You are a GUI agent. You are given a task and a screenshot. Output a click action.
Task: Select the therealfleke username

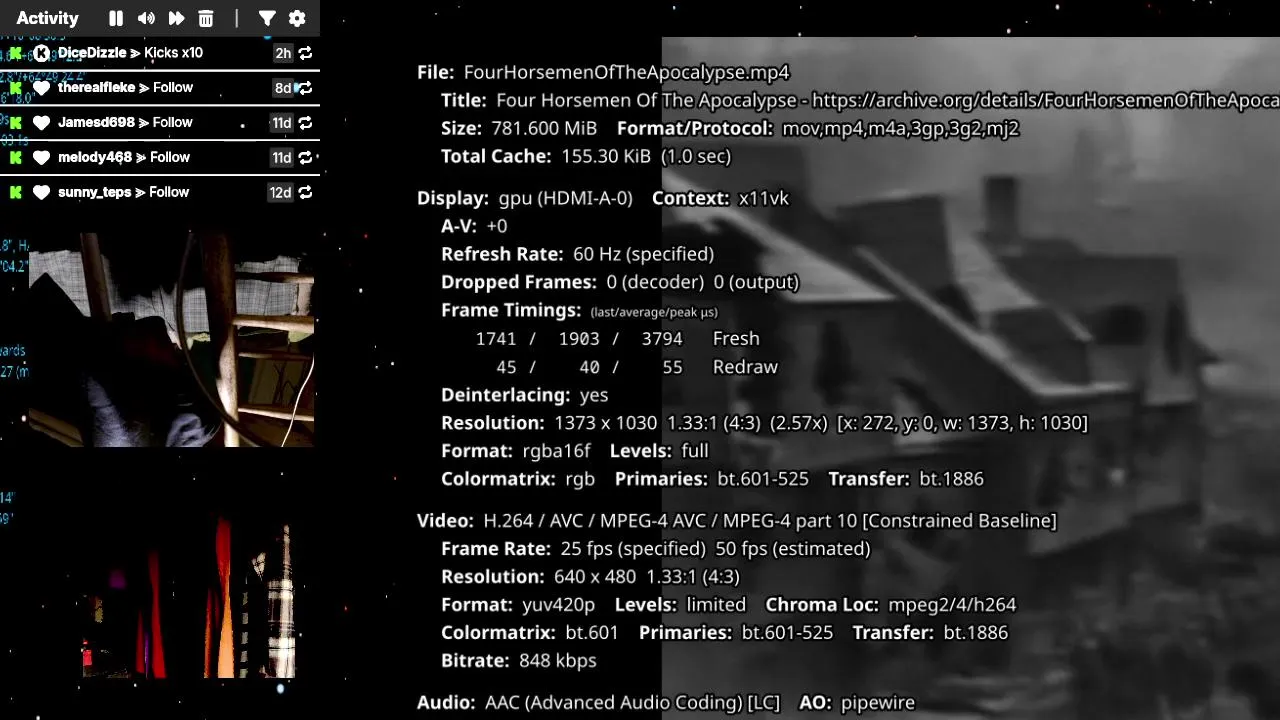(x=96, y=88)
